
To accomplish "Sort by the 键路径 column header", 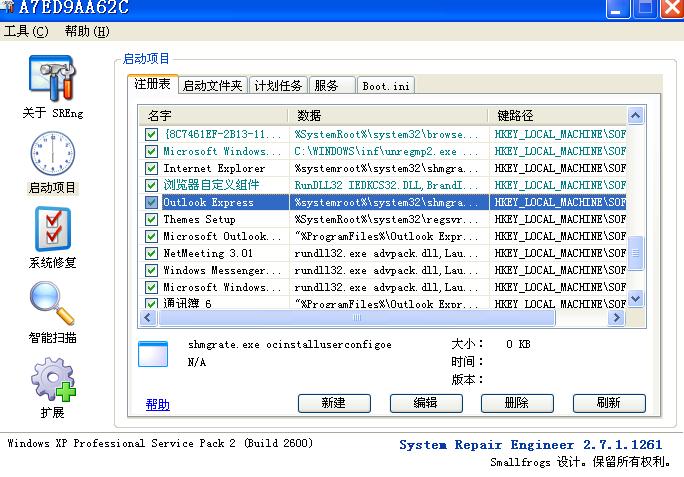I will 557,116.
